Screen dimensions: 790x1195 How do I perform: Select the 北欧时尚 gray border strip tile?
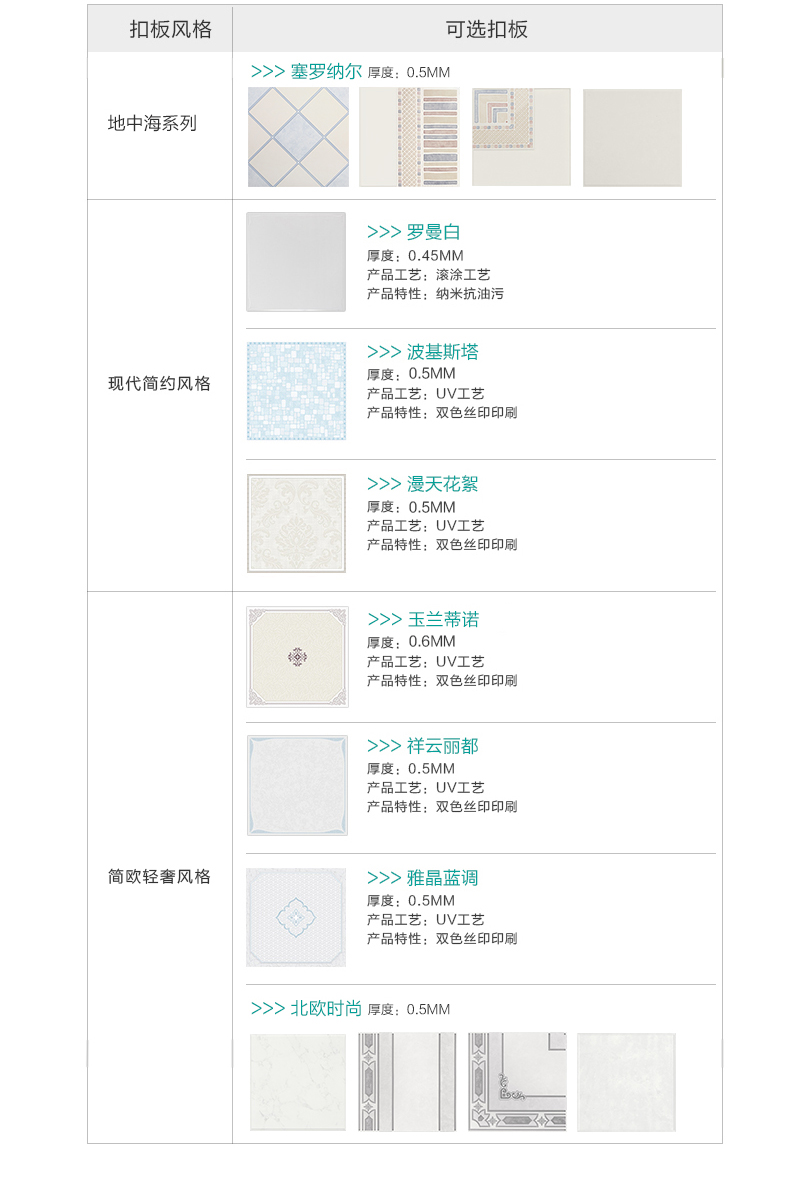pos(407,1082)
